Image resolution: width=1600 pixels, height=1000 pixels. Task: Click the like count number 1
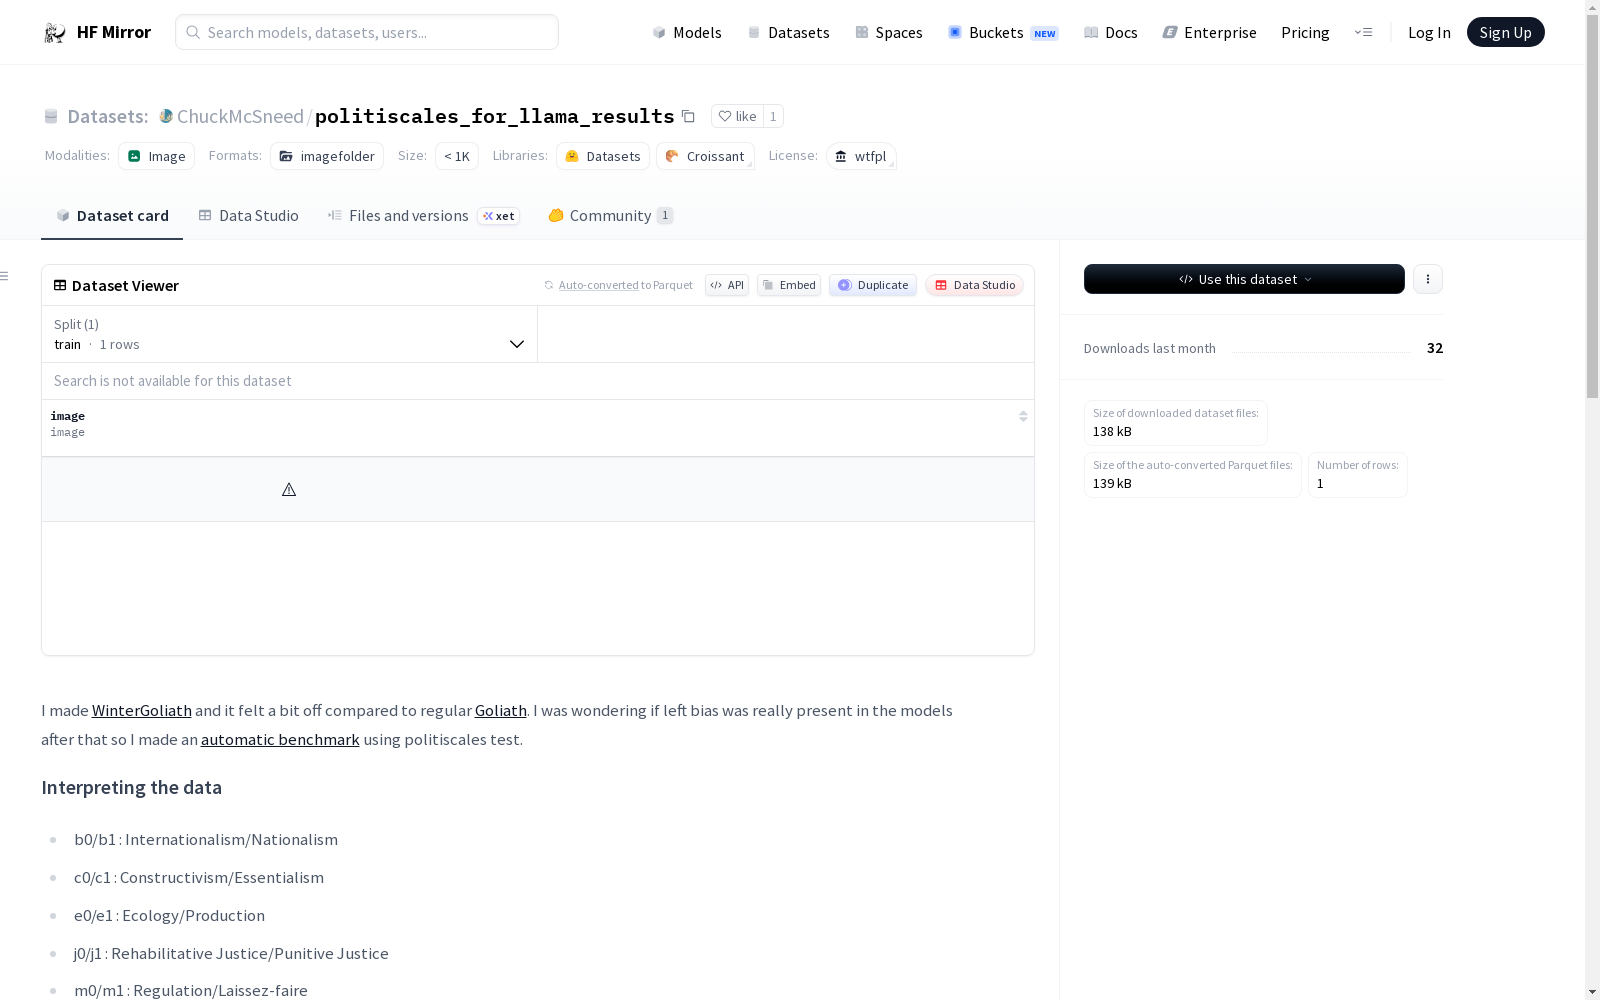773,116
